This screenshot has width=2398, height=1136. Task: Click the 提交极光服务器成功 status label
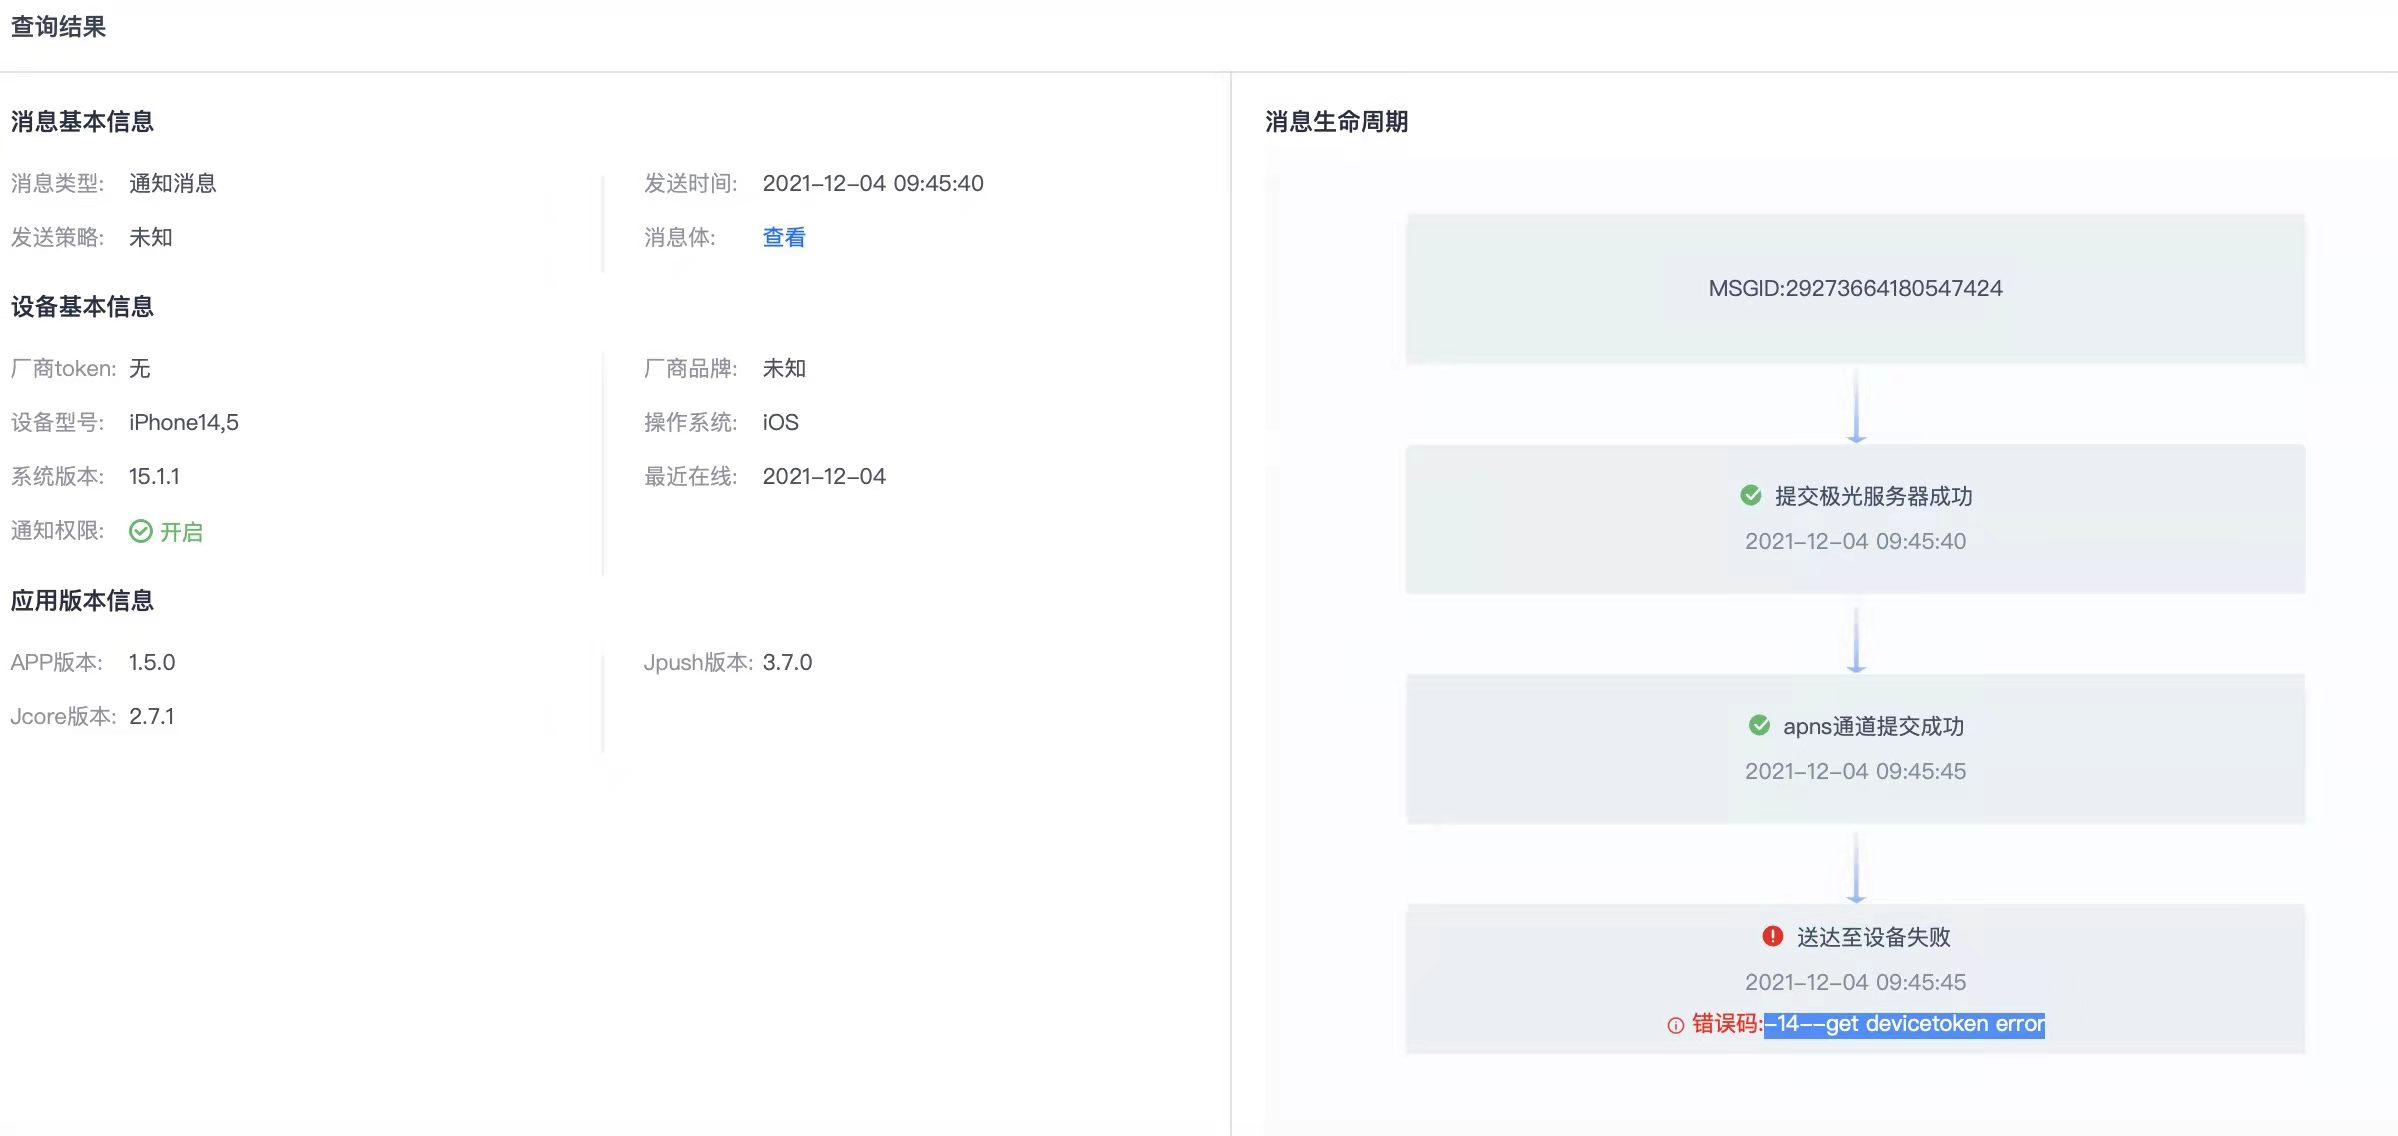(1873, 496)
